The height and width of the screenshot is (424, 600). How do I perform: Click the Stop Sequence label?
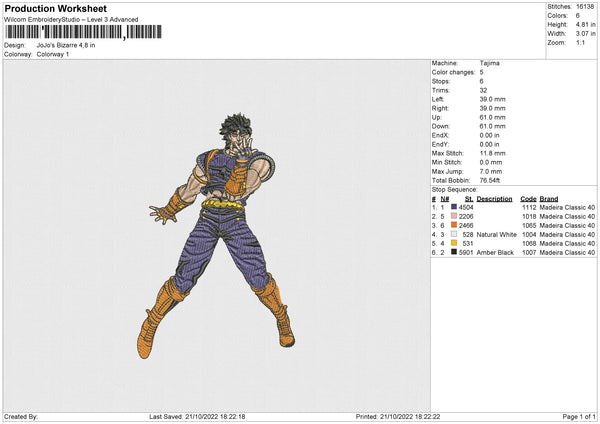point(455,187)
